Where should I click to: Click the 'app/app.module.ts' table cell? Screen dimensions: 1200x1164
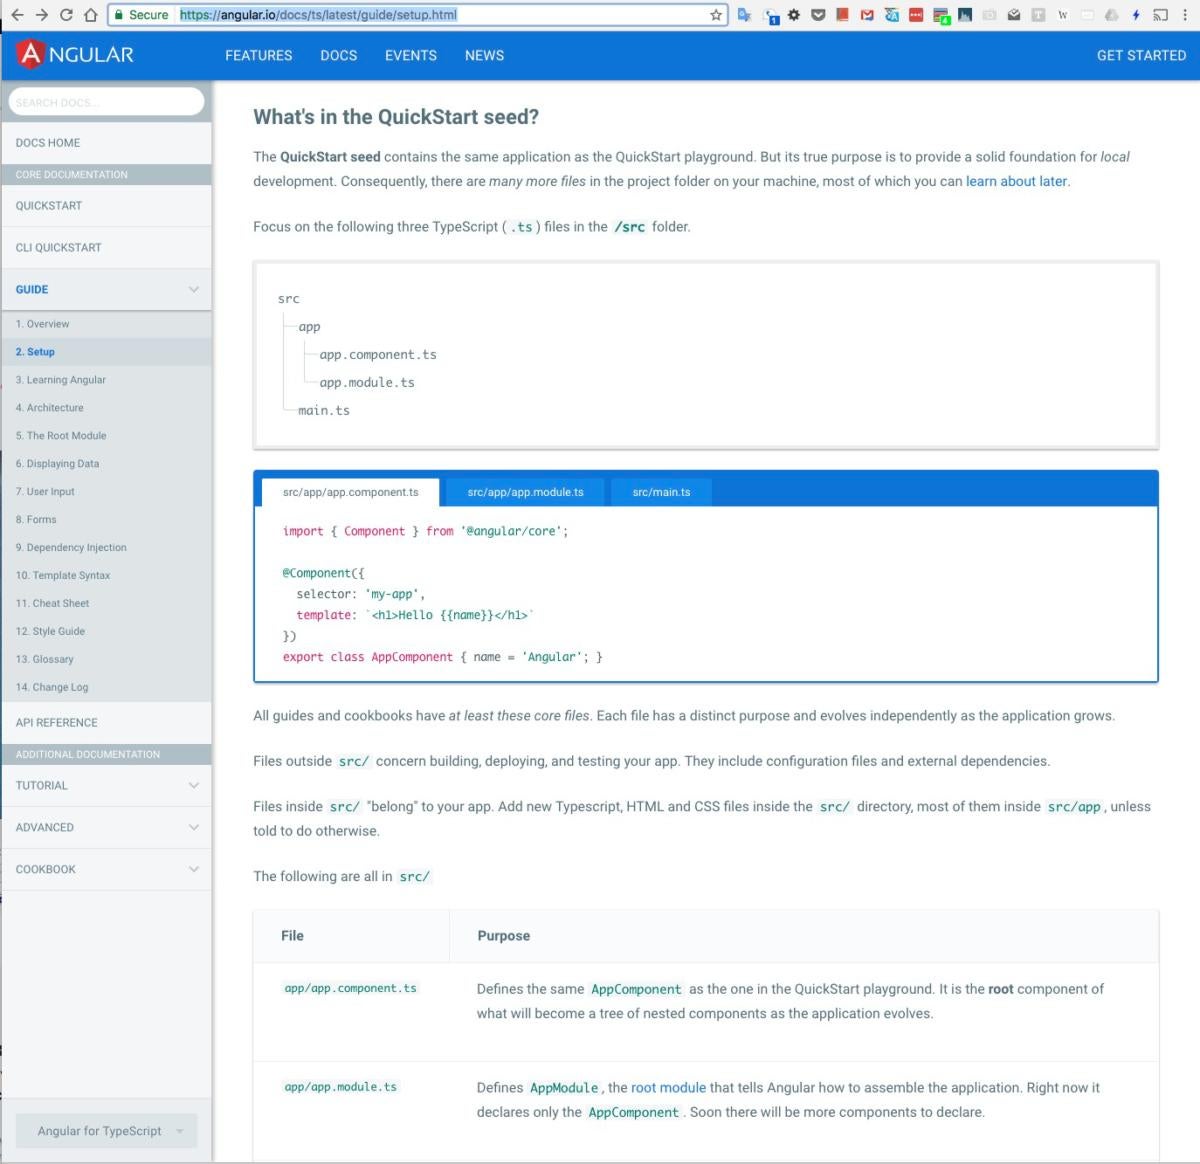(x=341, y=1087)
